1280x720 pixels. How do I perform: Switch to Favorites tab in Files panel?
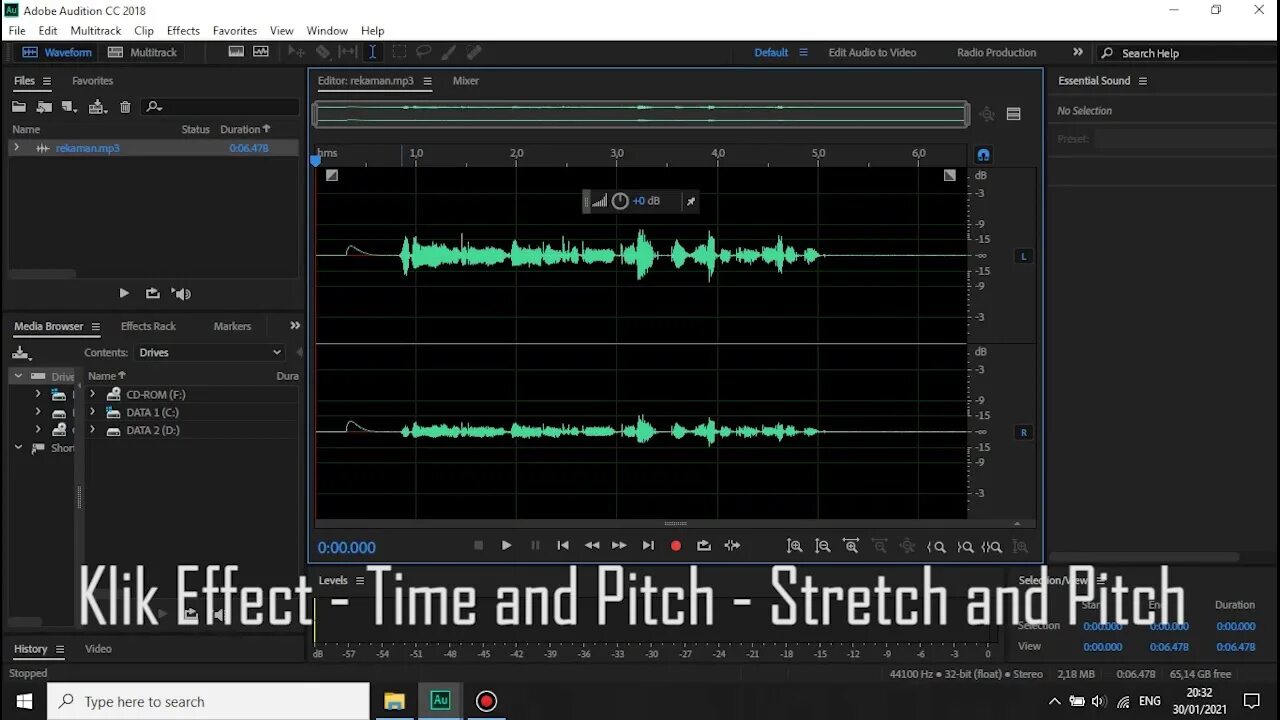tap(92, 81)
